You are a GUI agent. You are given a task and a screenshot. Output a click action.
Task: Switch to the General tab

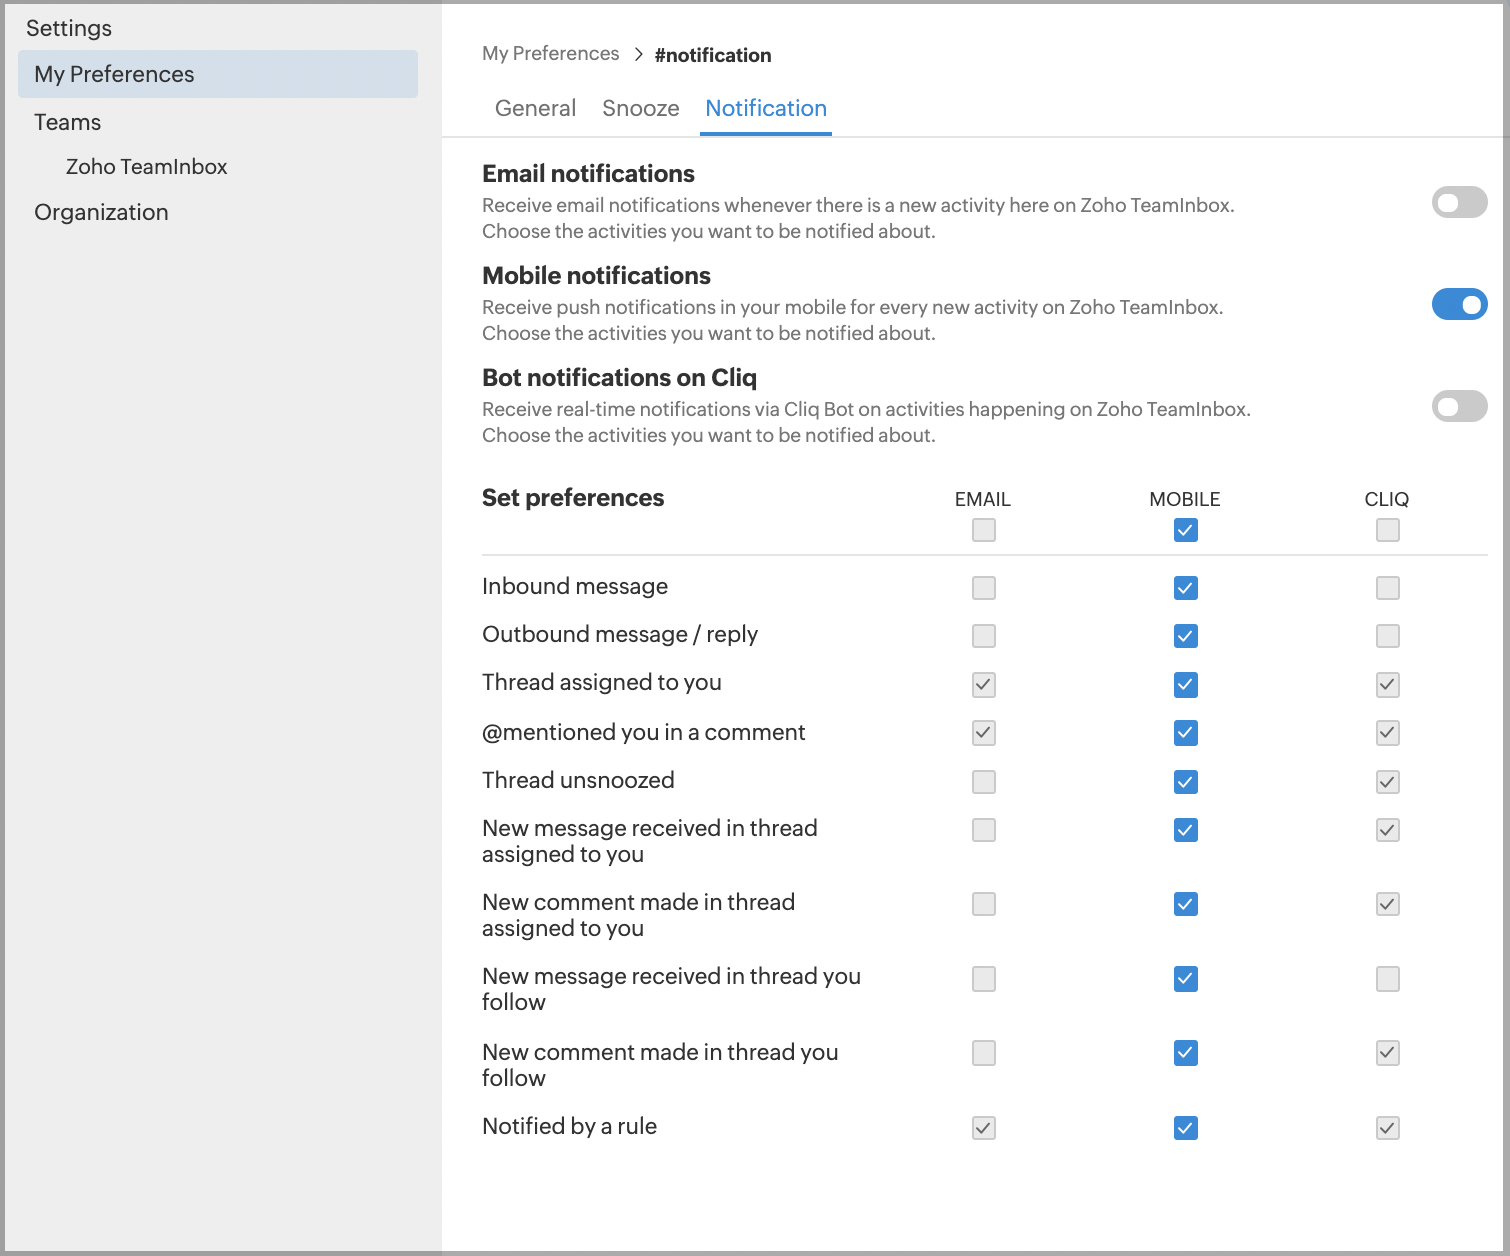pos(535,108)
